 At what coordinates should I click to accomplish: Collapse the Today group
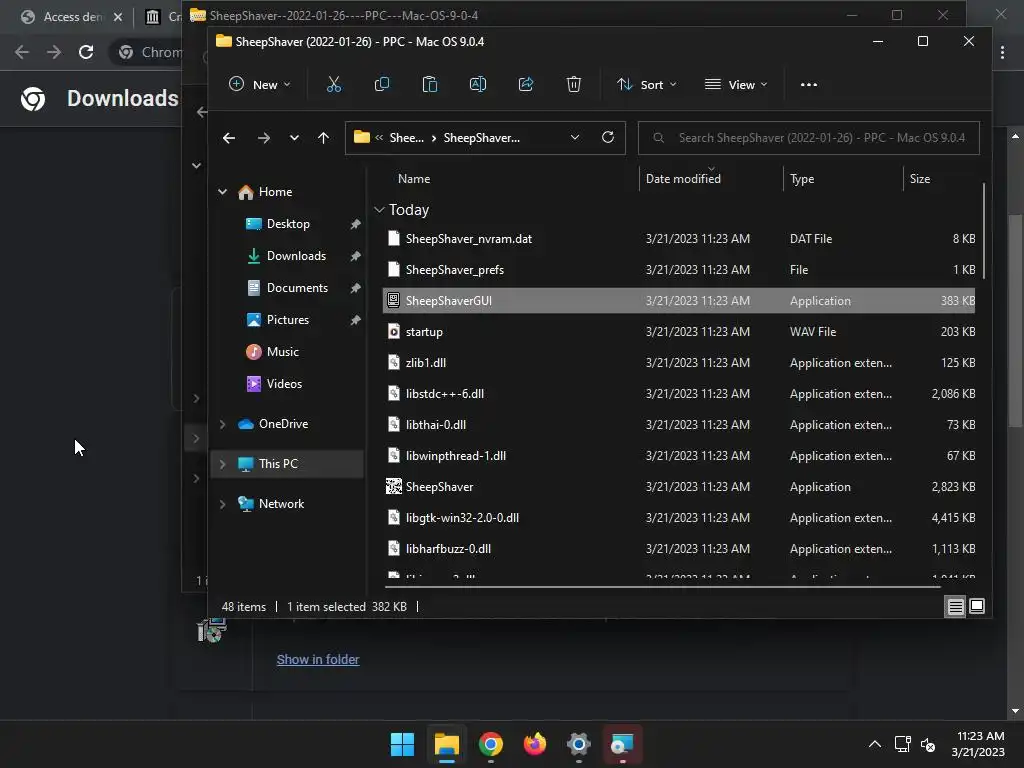(x=379, y=210)
